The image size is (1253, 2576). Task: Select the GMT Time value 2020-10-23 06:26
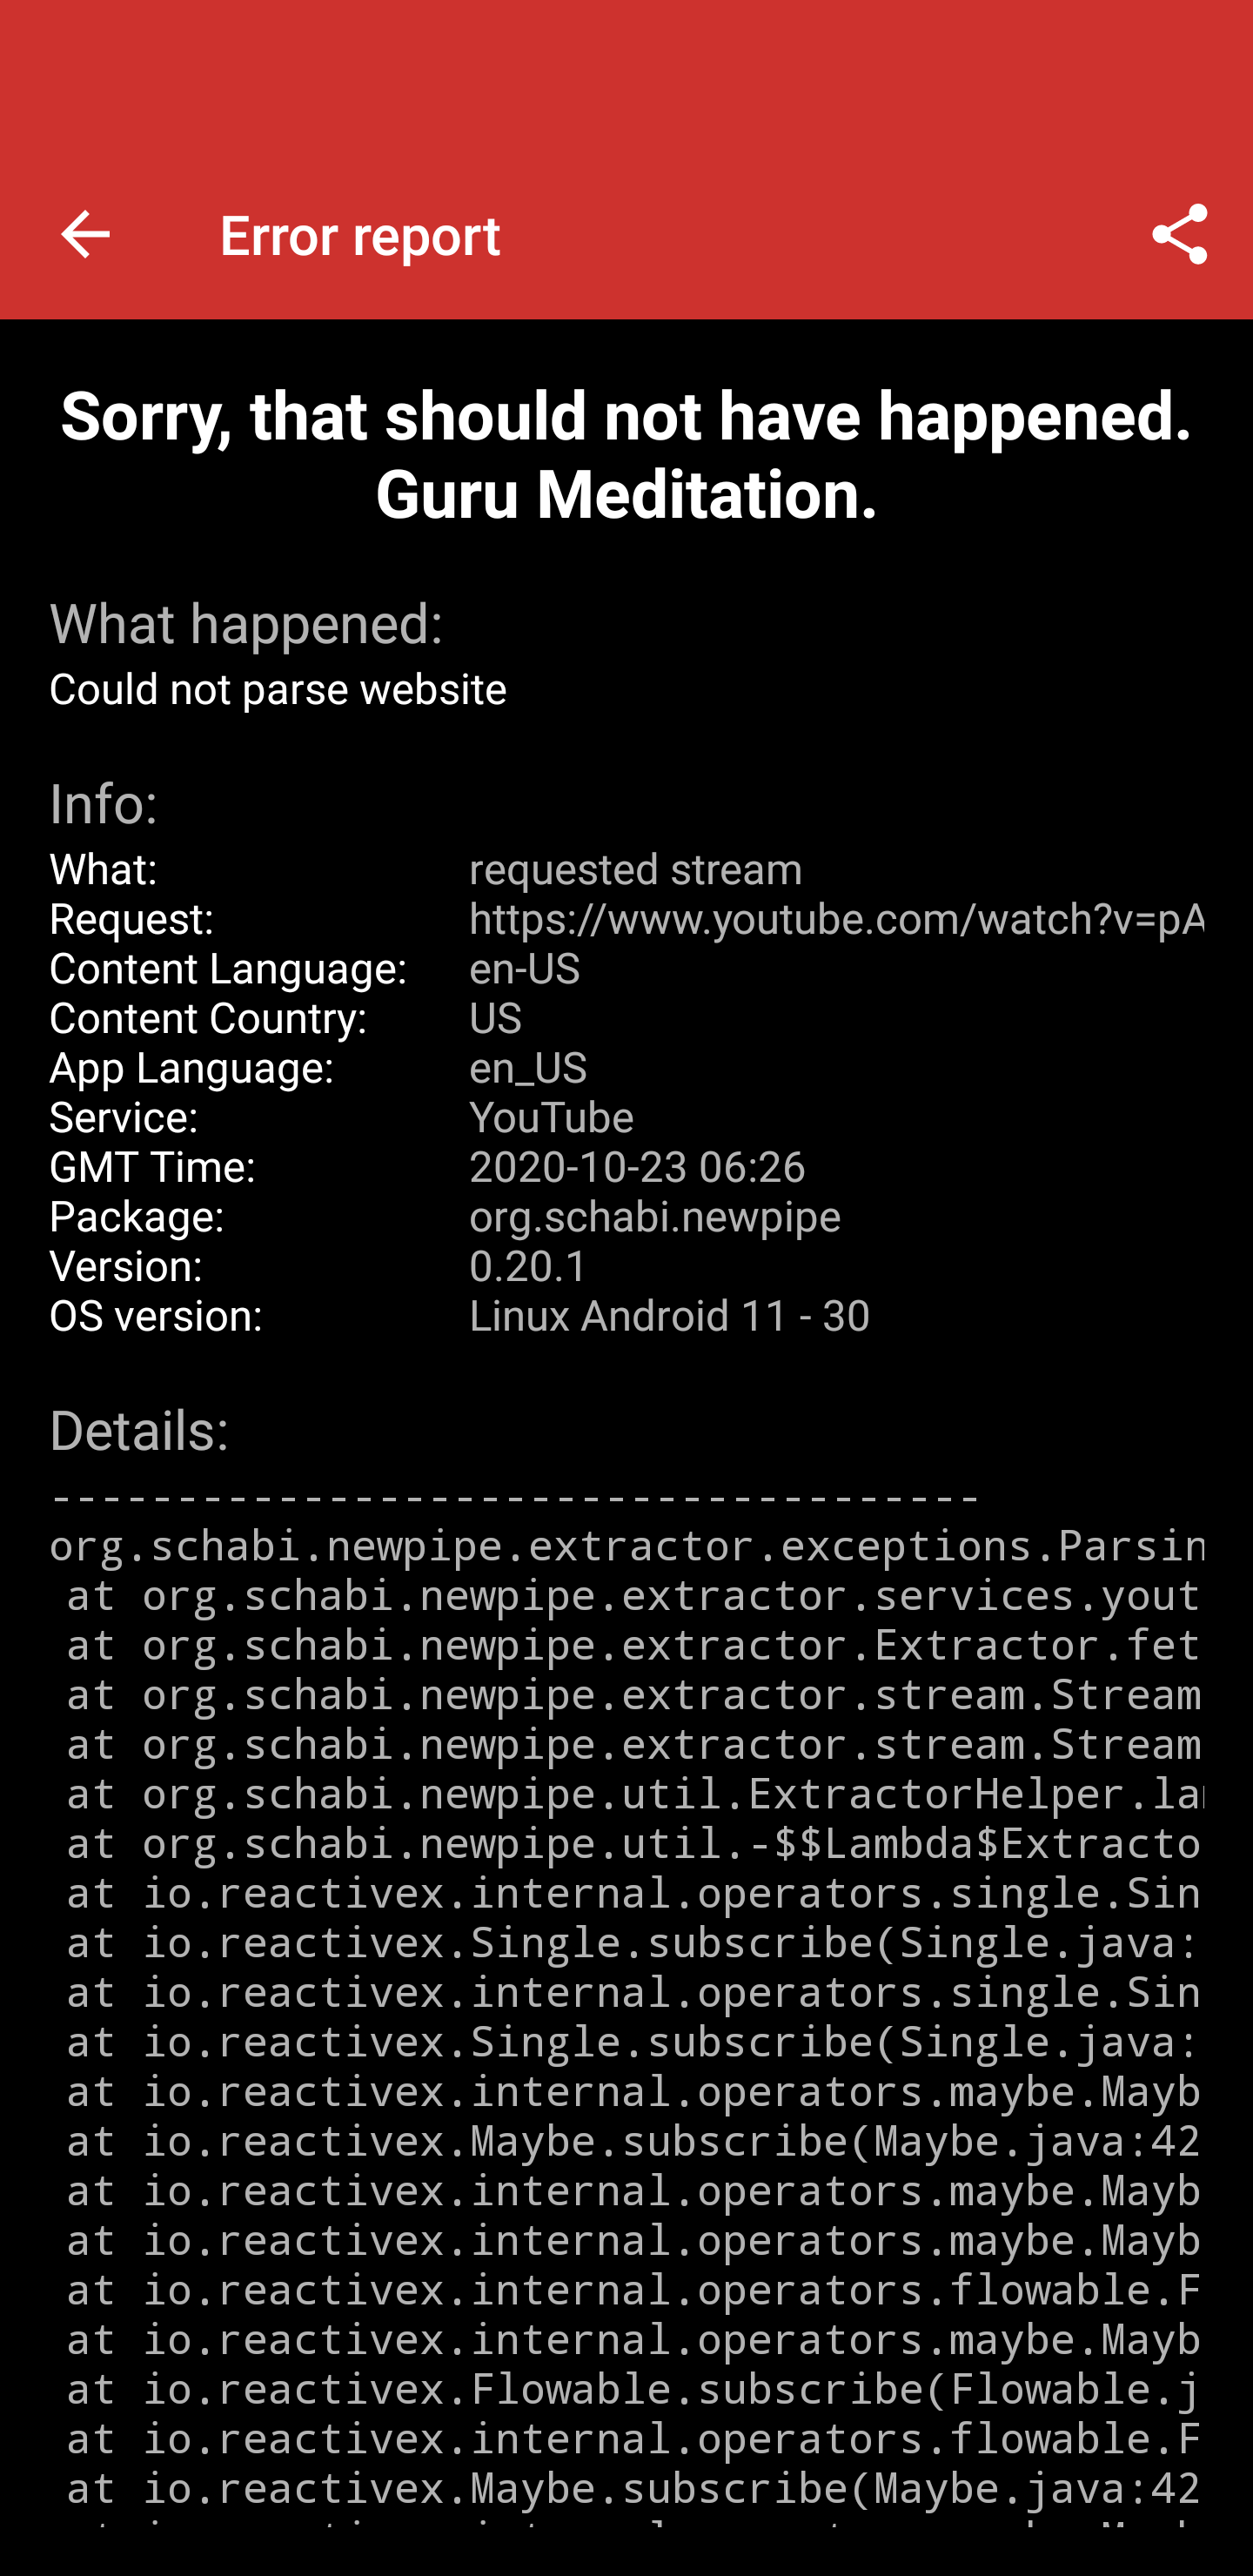[637, 1167]
